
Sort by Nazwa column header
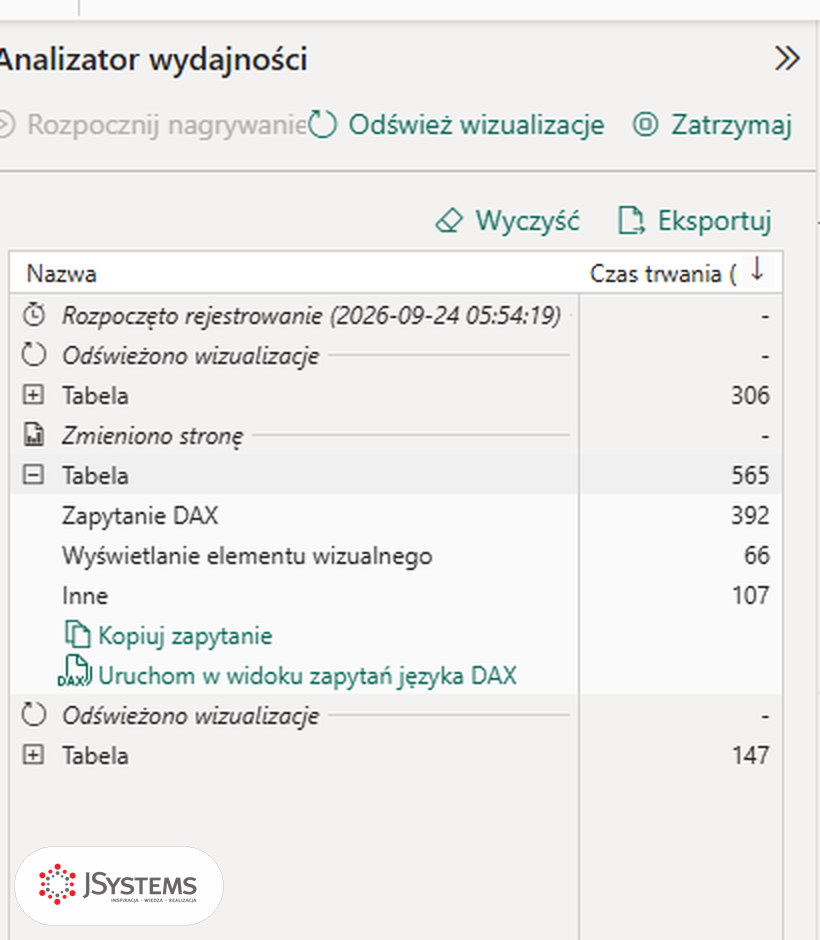[x=61, y=274]
